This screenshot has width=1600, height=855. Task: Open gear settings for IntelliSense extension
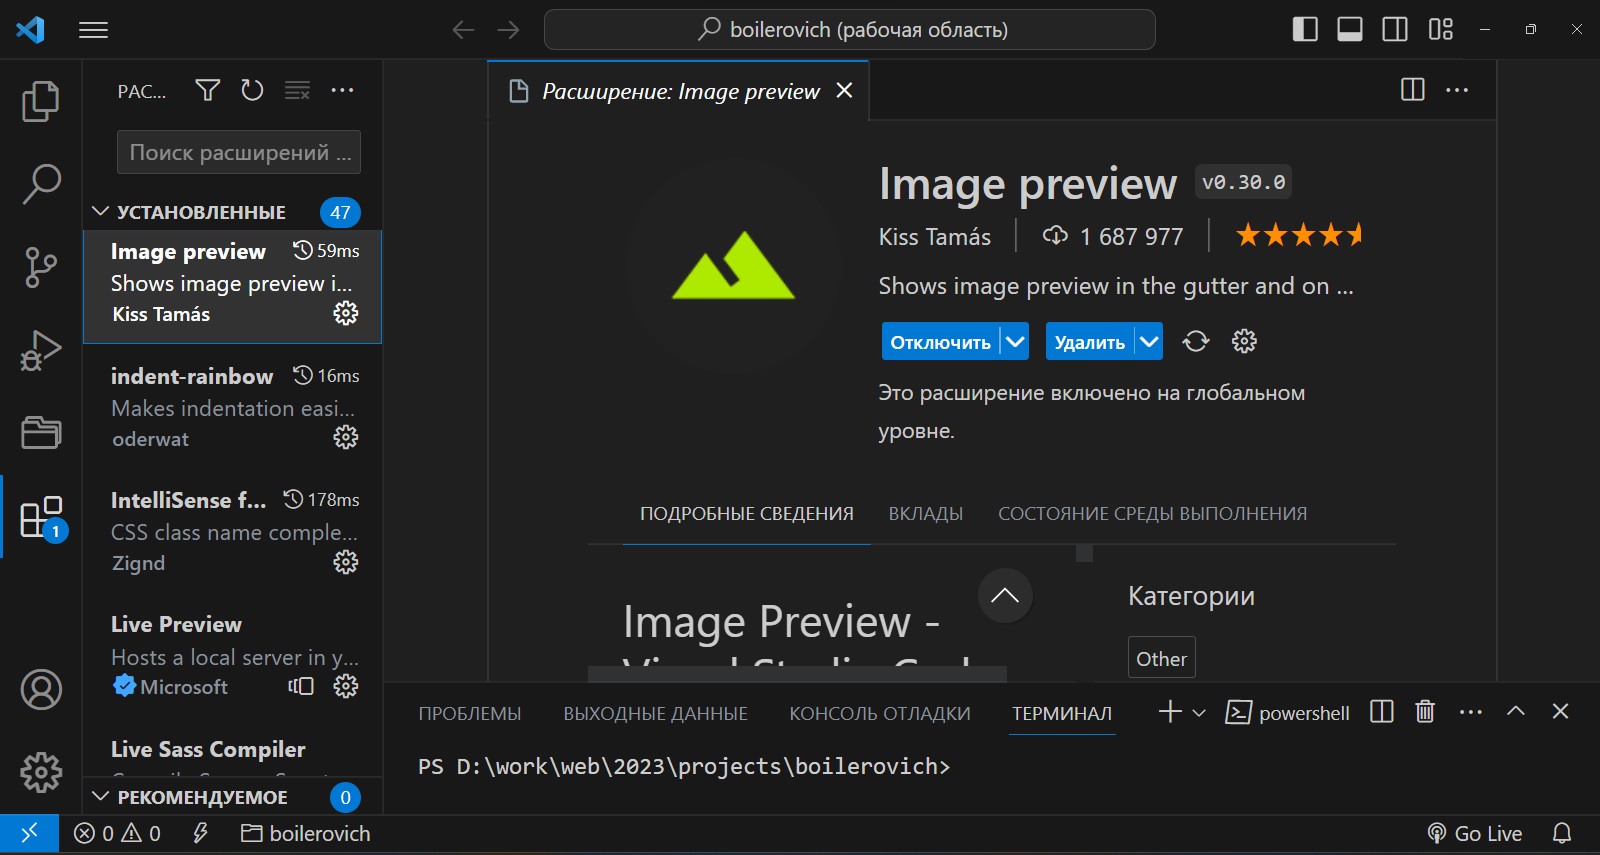pyautogui.click(x=346, y=562)
